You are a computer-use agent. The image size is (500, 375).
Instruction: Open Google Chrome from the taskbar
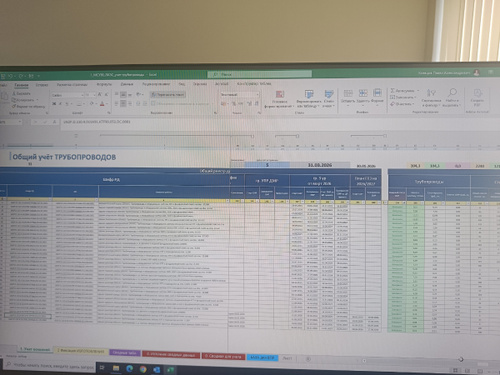click(143, 369)
